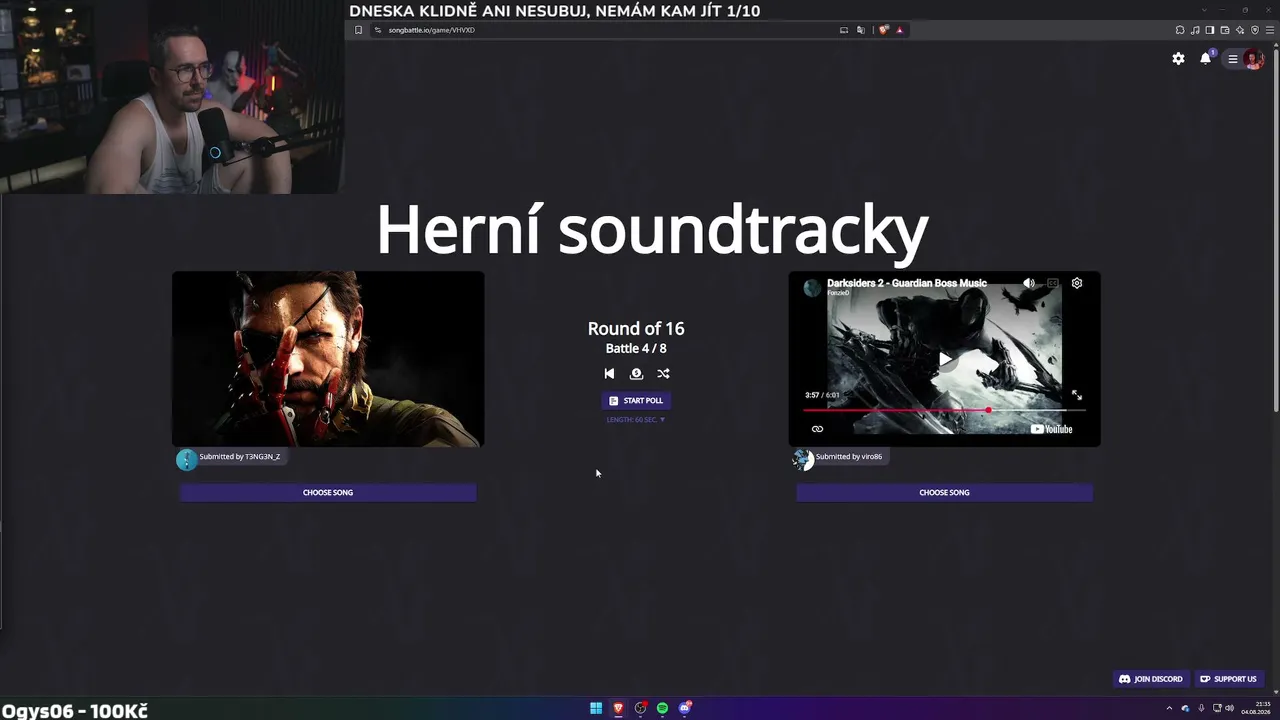Image resolution: width=1280 pixels, height=720 pixels.
Task: Open the Songbattle settings gear
Action: (1178, 59)
